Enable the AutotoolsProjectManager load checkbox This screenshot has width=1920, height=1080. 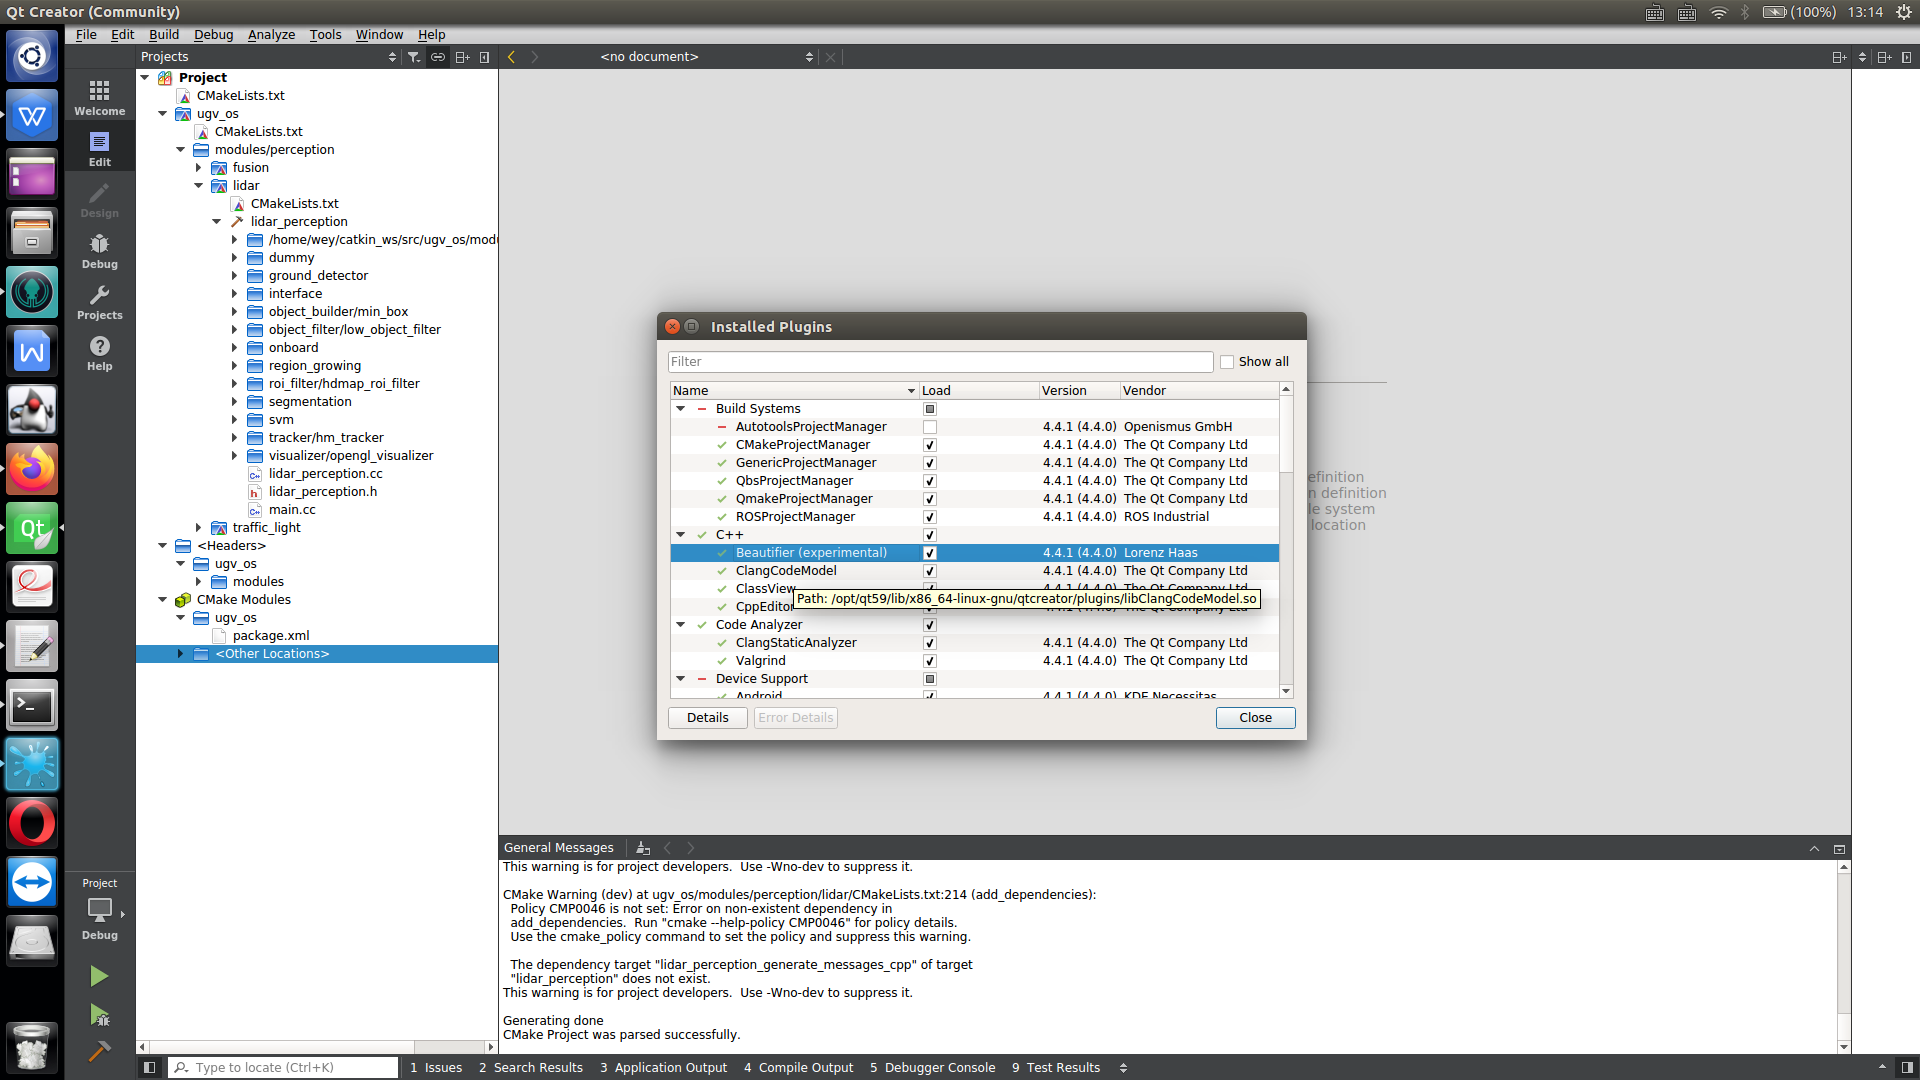click(930, 427)
